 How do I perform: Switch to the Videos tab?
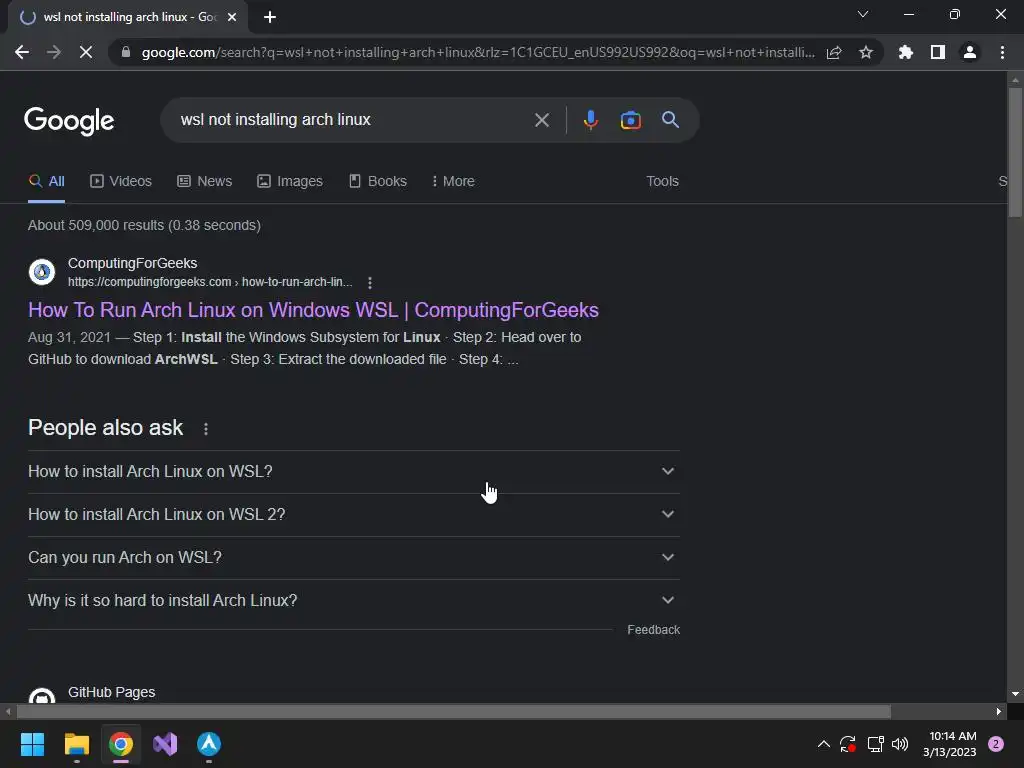click(121, 182)
